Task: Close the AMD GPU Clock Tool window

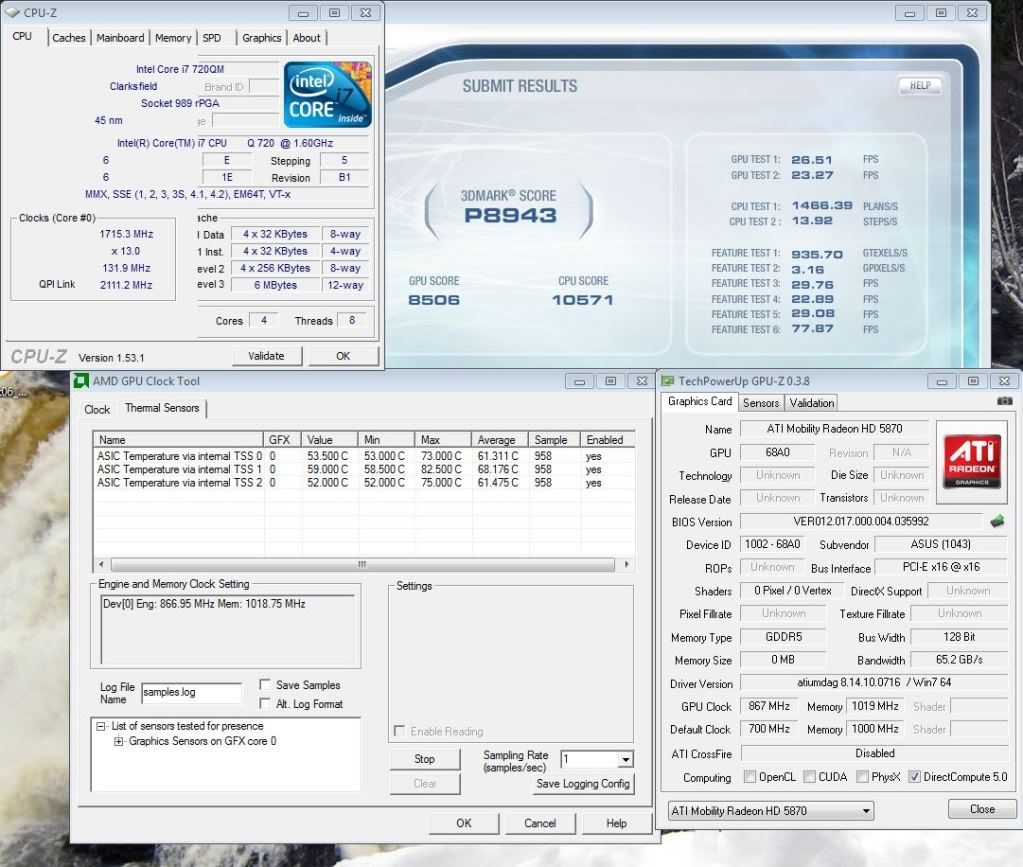Action: pyautogui.click(x=642, y=381)
